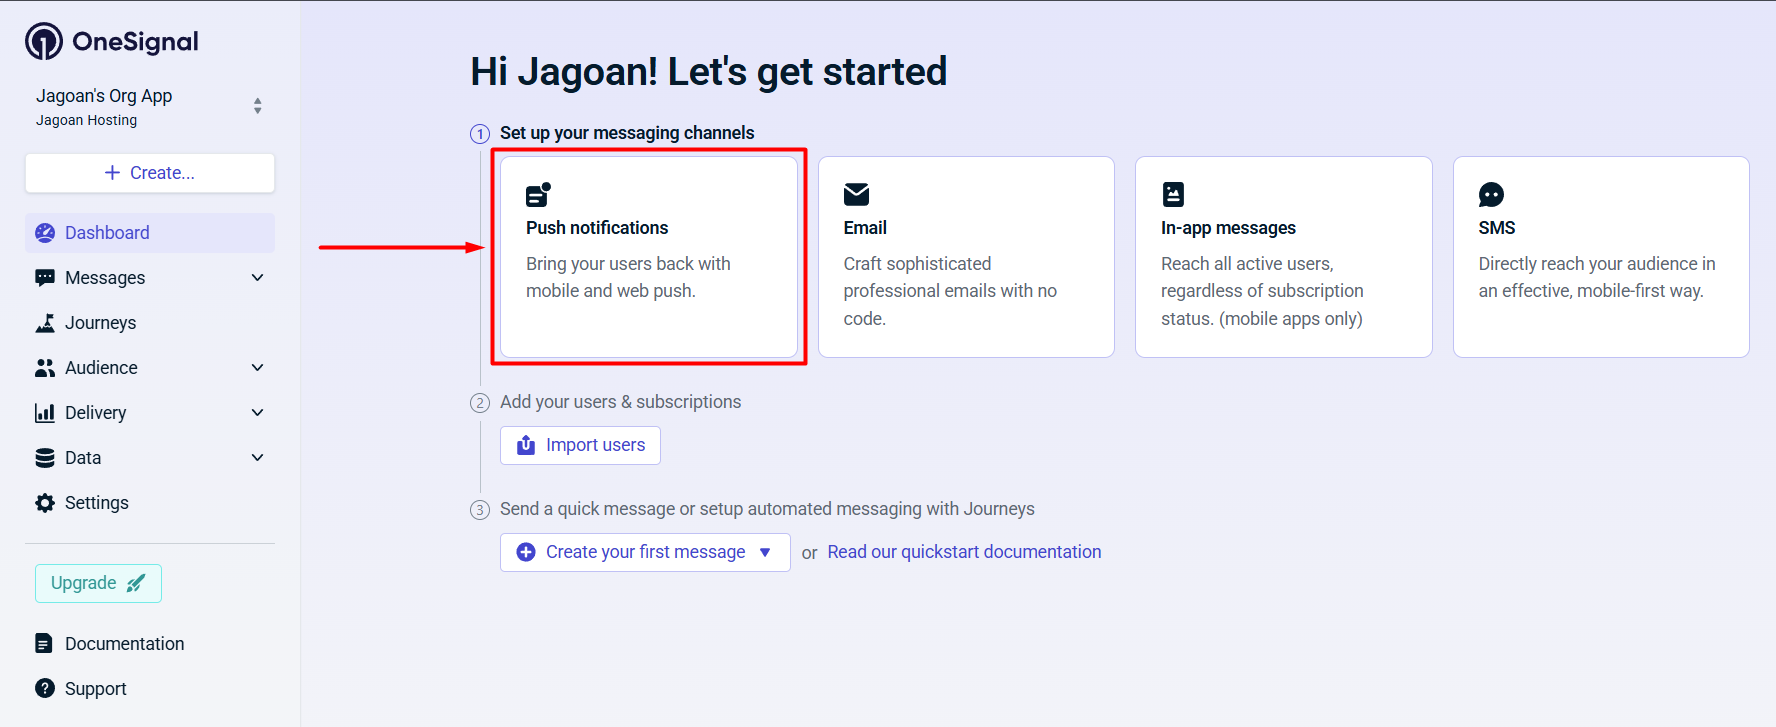Viewport: 1776px width, 727px height.
Task: Open Data in the sidebar
Action: click(x=150, y=458)
